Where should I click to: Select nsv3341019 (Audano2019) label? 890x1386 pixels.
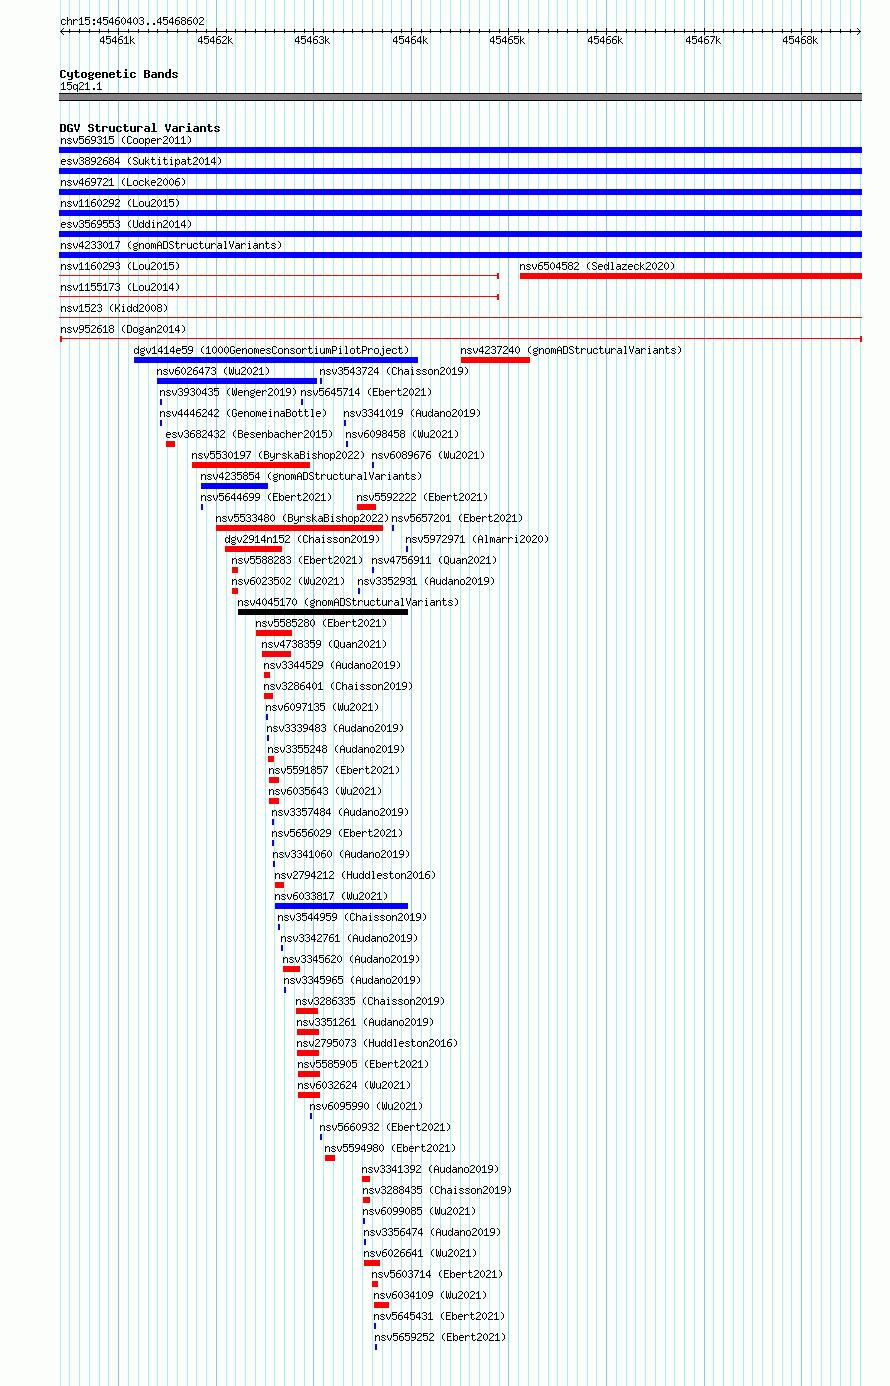point(412,414)
